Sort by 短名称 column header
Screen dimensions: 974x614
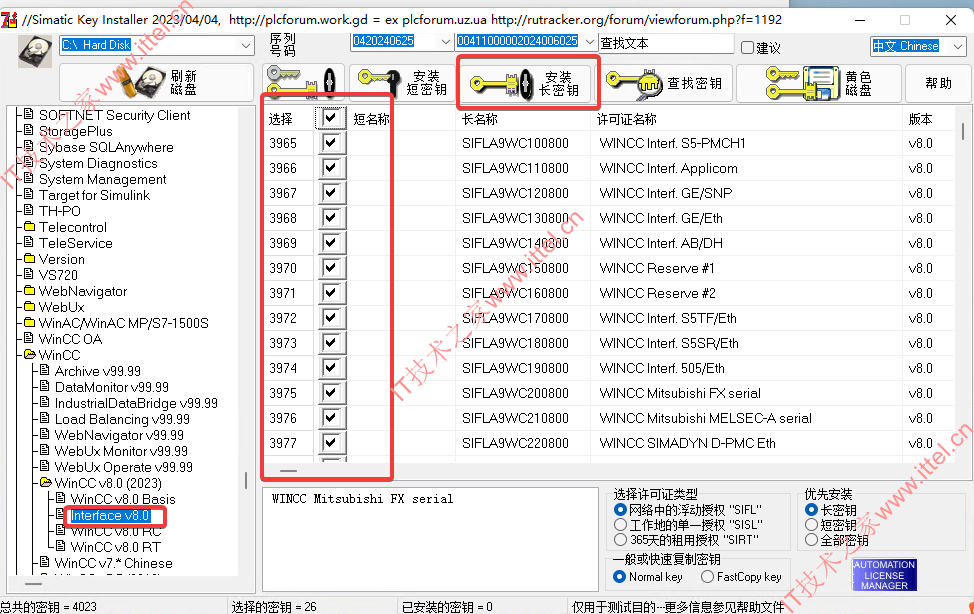pyautogui.click(x=371, y=119)
